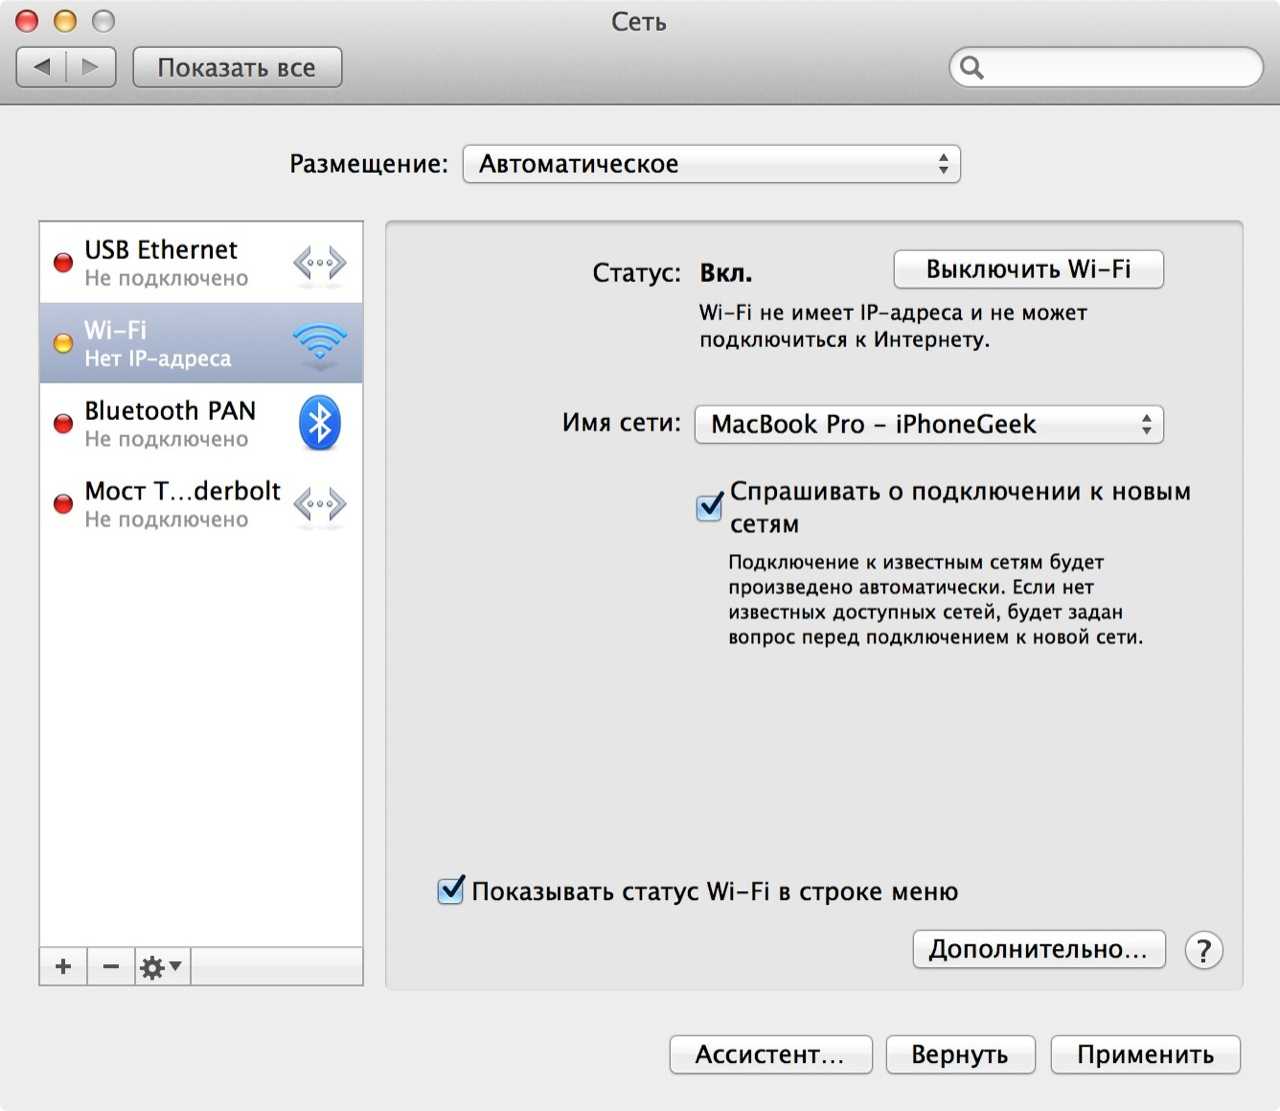This screenshot has width=1280, height=1111.
Task: Click the Вкл. status text
Action: (726, 273)
